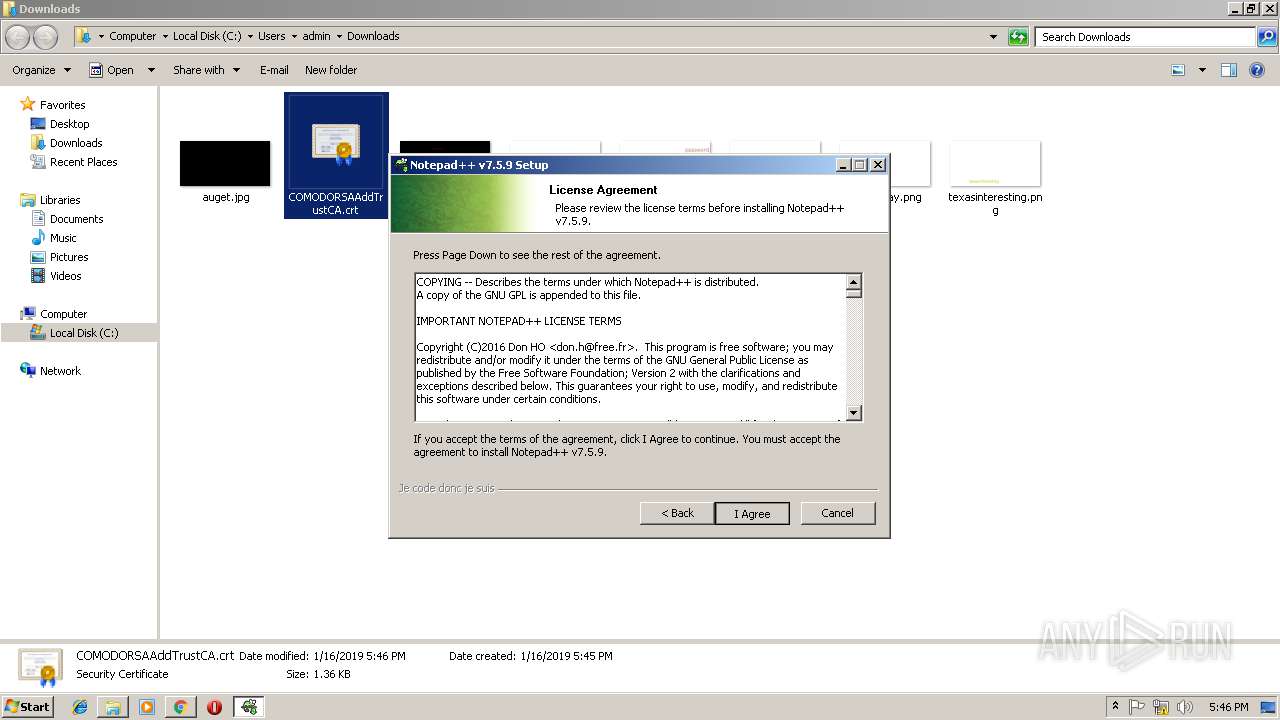Click Downloads in the address breadcrumb

click(x=373, y=36)
